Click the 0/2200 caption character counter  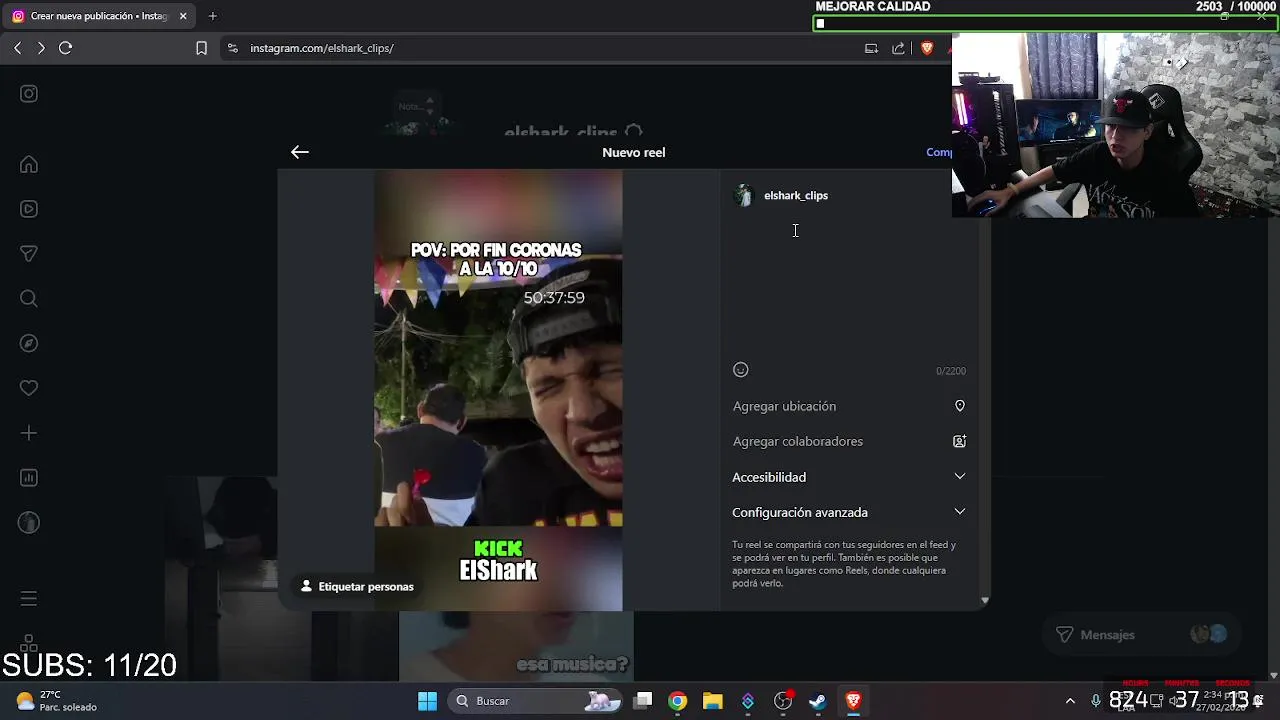(951, 371)
